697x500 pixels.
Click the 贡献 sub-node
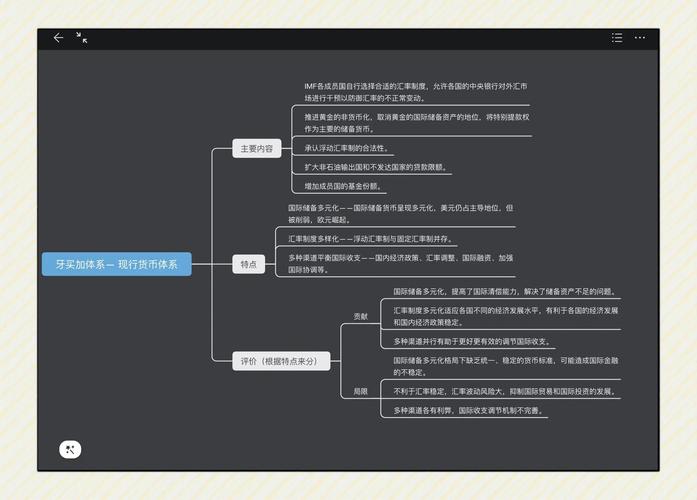pos(360,316)
